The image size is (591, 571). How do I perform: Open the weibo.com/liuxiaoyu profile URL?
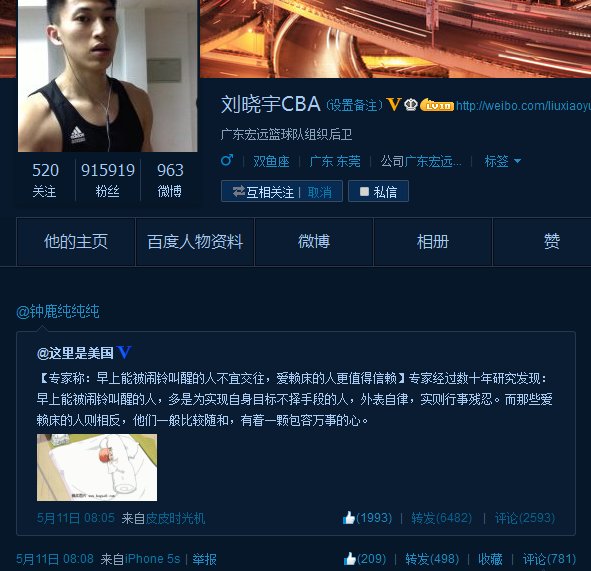tap(523, 105)
